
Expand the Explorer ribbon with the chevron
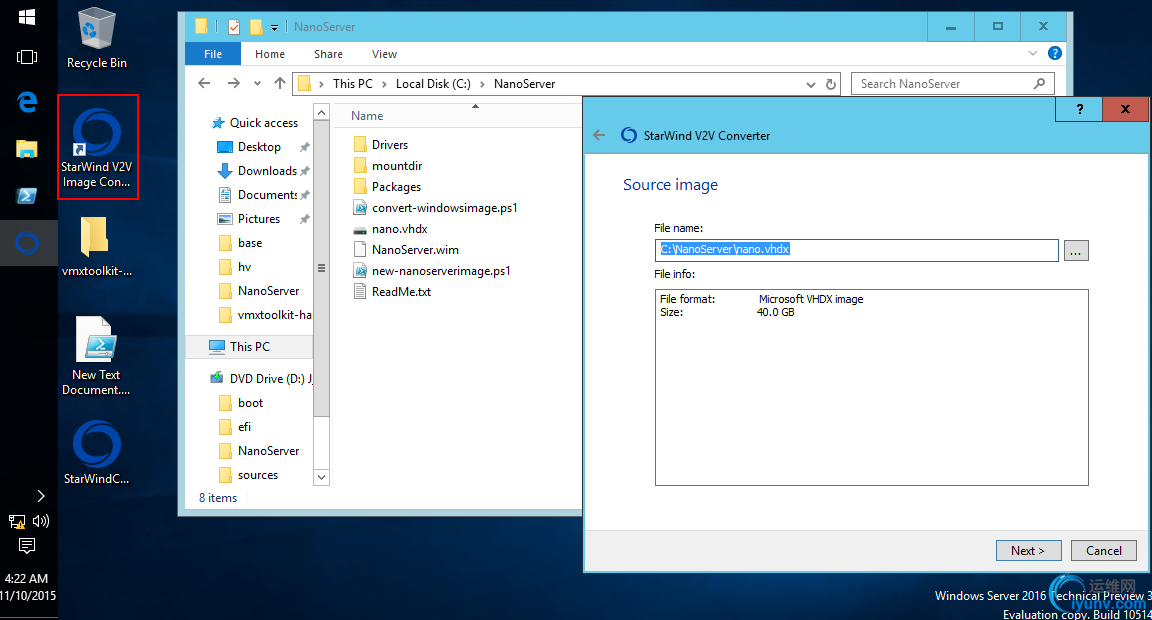pyautogui.click(x=1034, y=54)
